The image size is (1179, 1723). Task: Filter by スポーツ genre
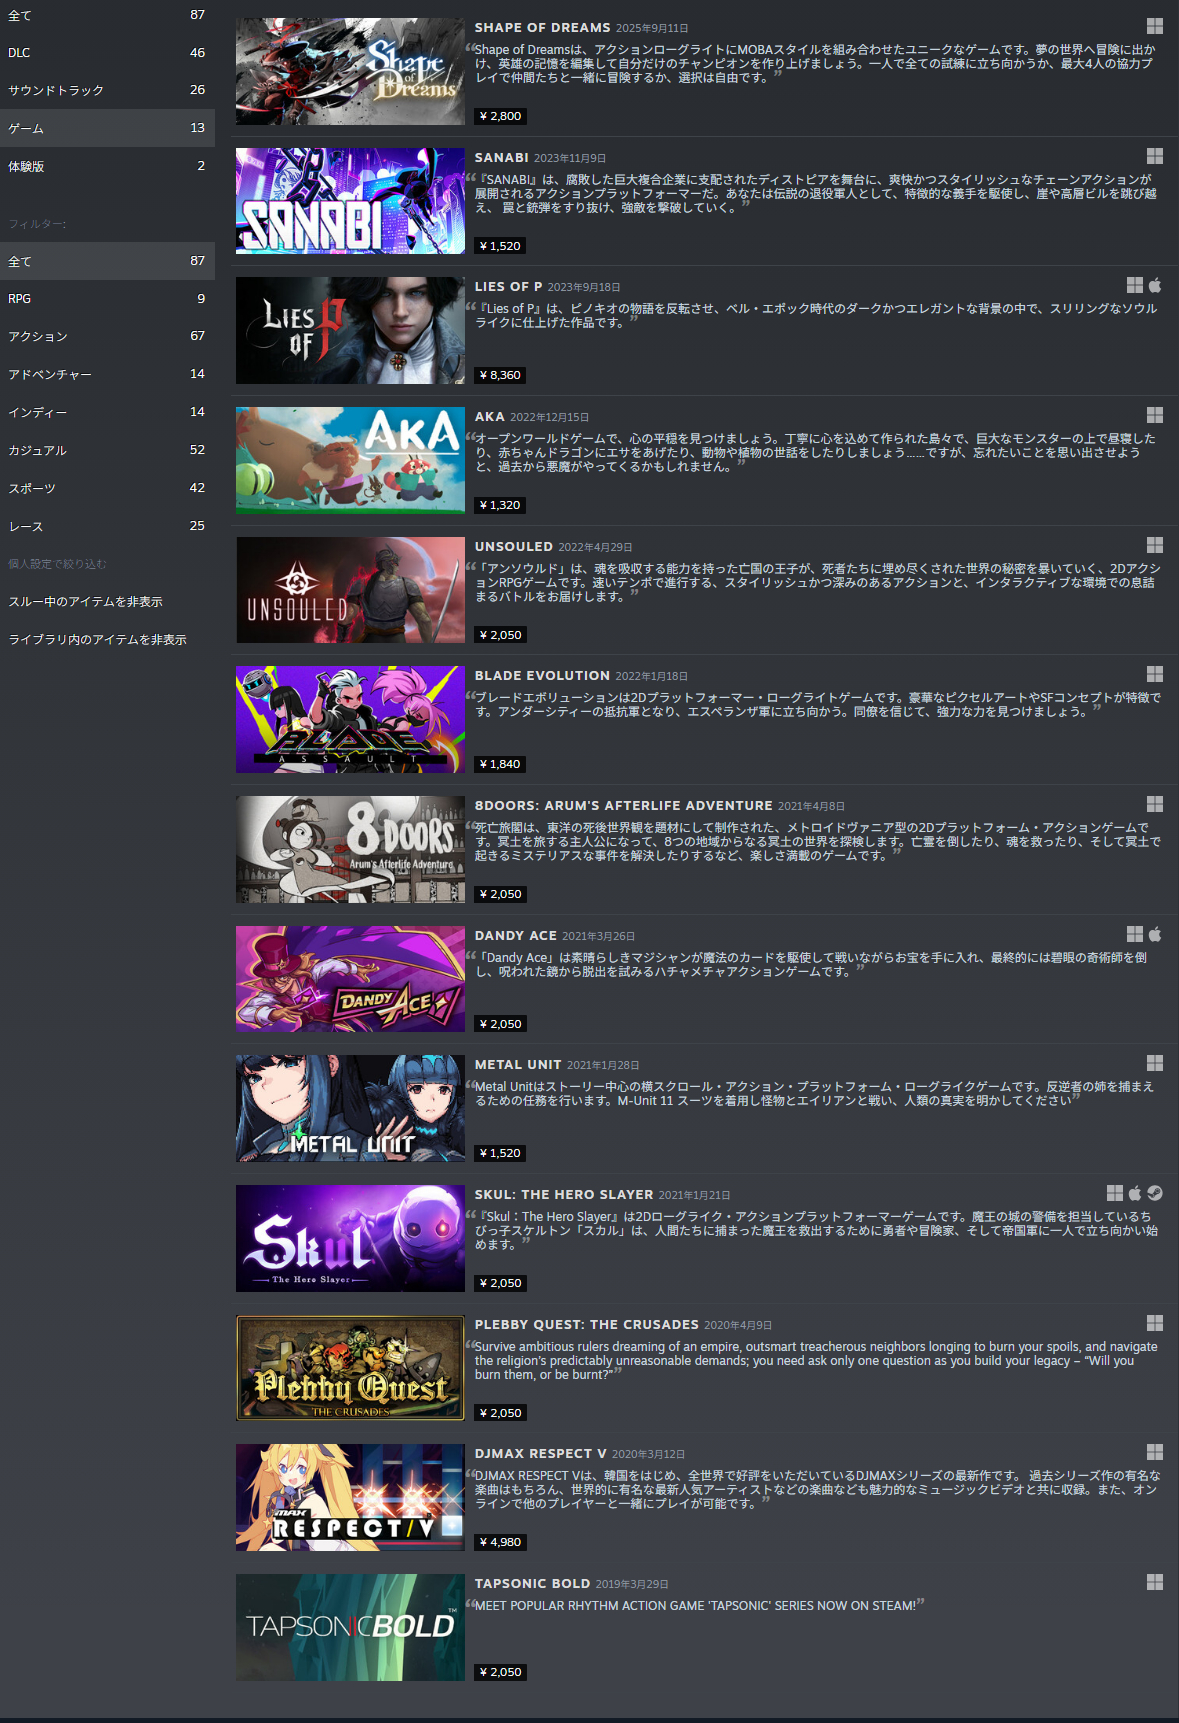pyautogui.click(x=107, y=488)
